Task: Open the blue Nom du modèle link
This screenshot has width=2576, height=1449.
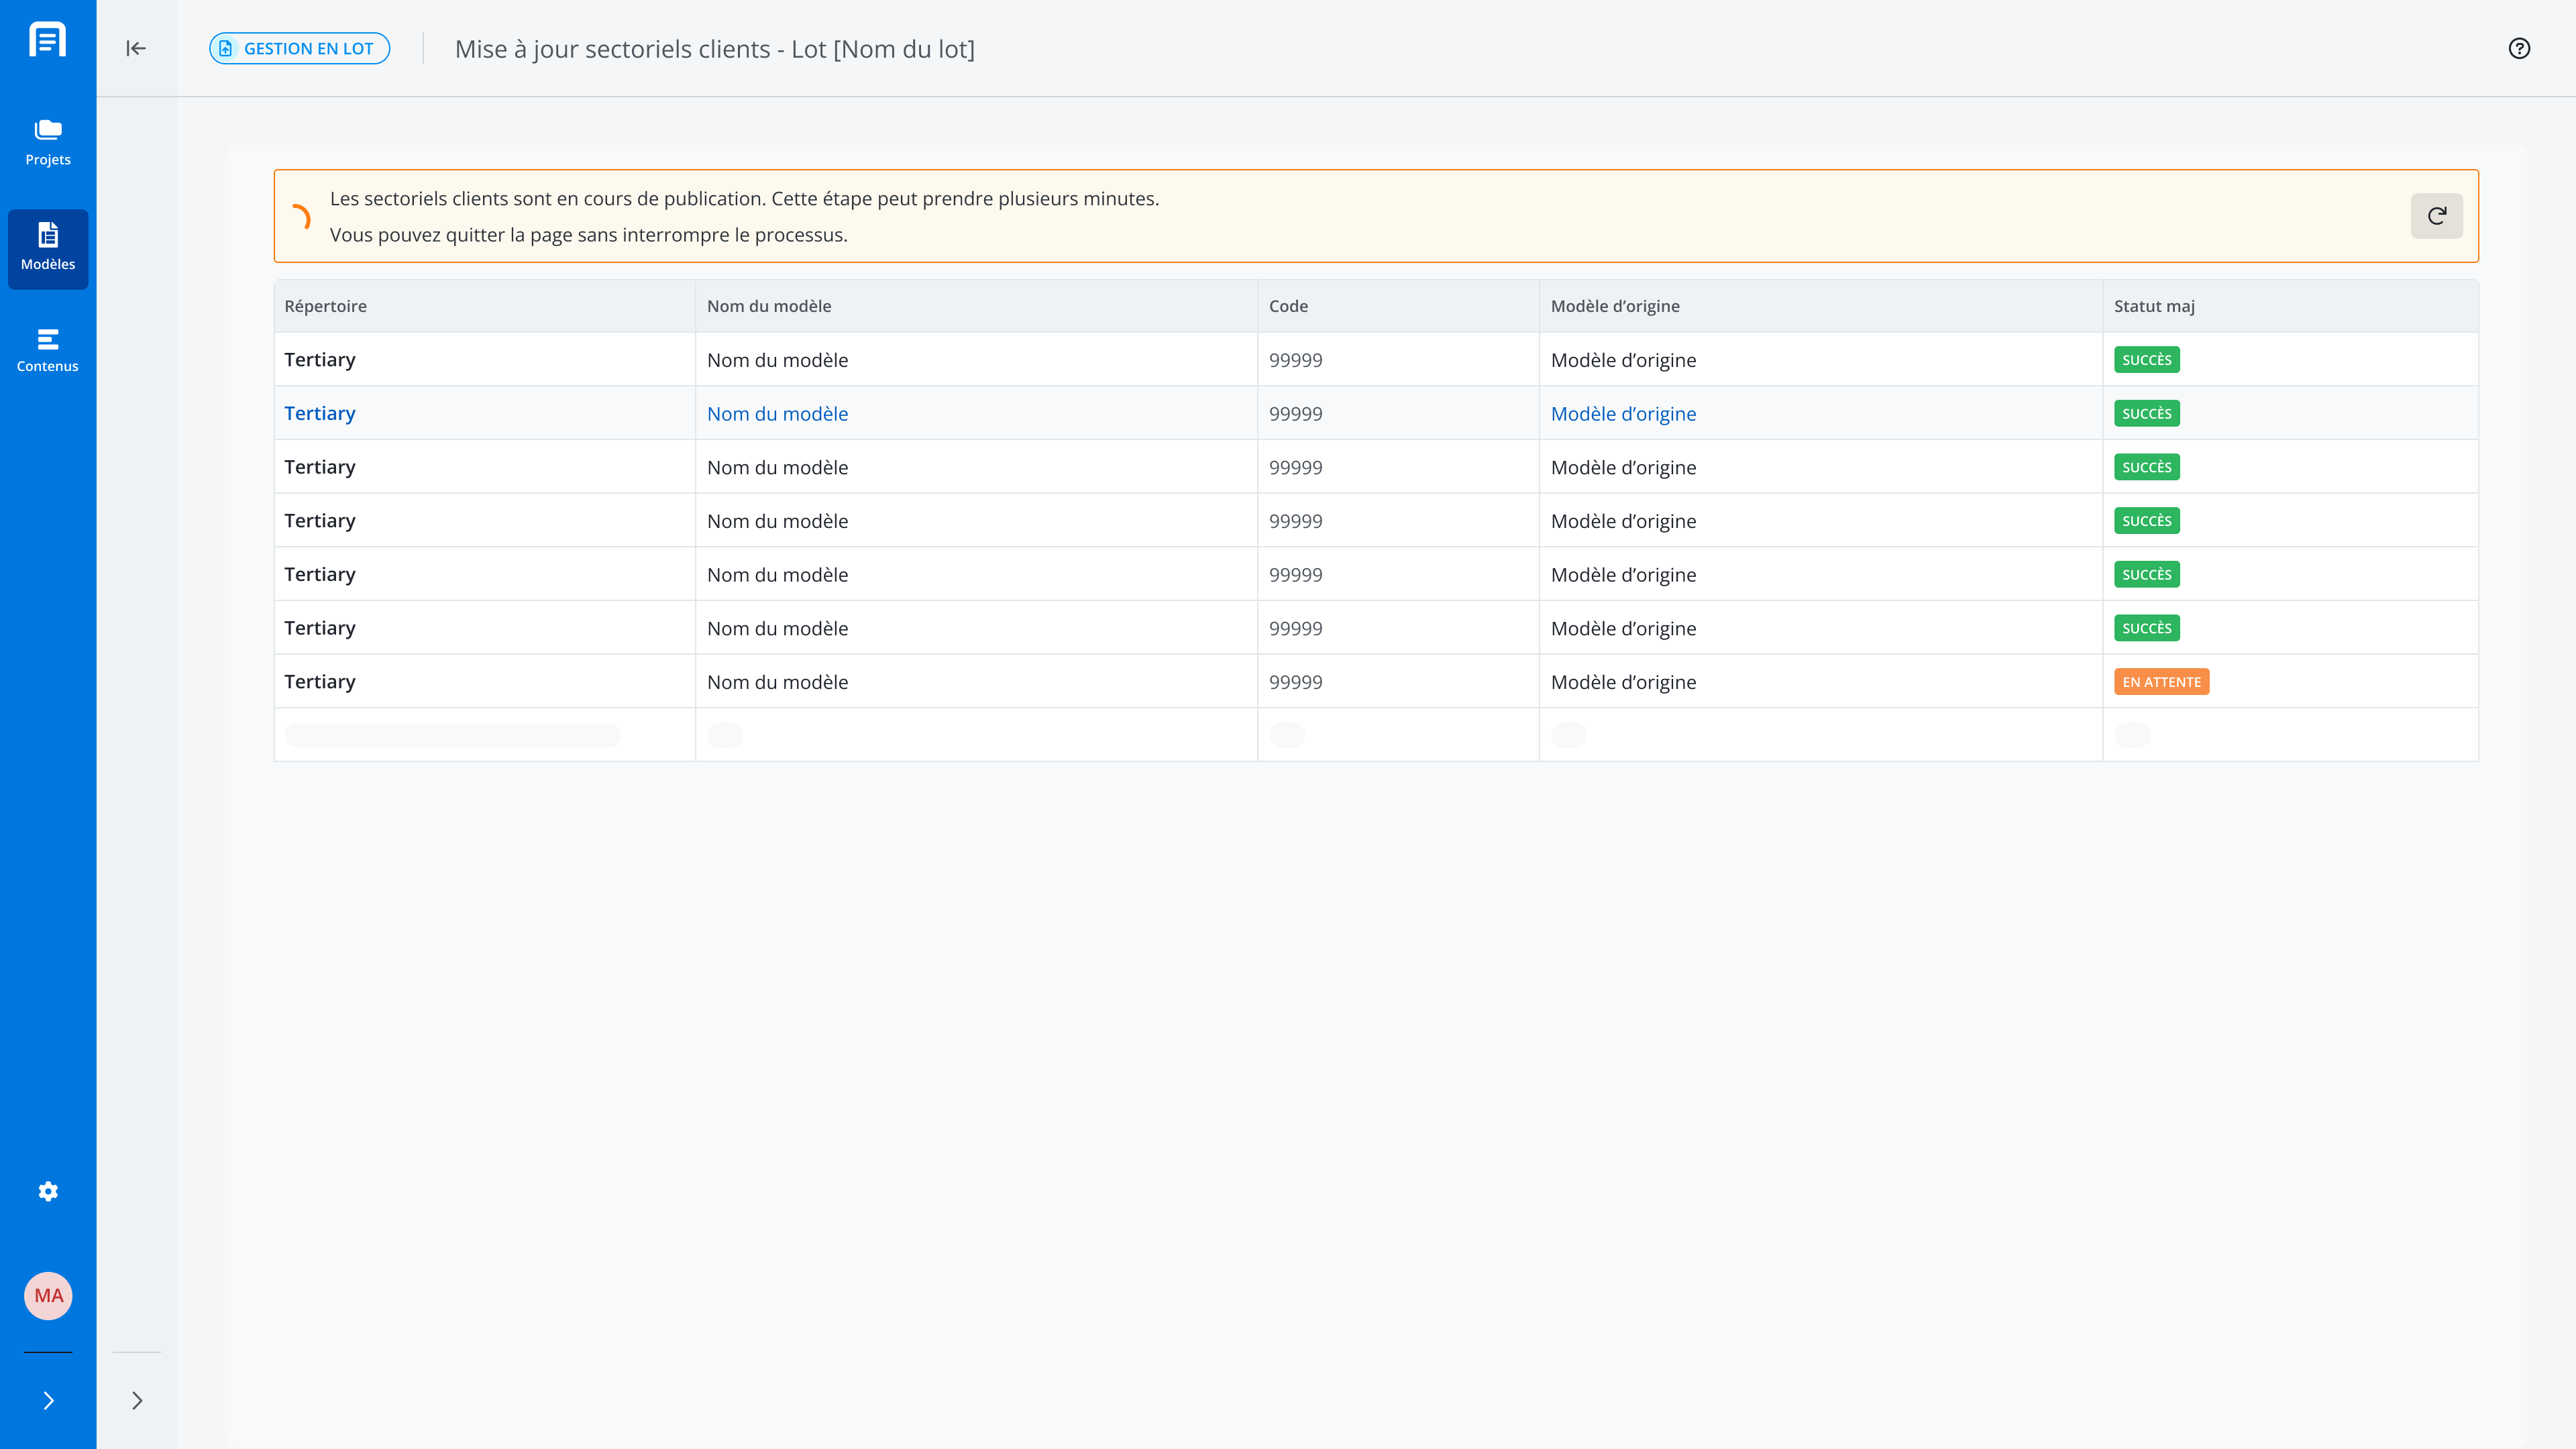Action: [x=777, y=413]
